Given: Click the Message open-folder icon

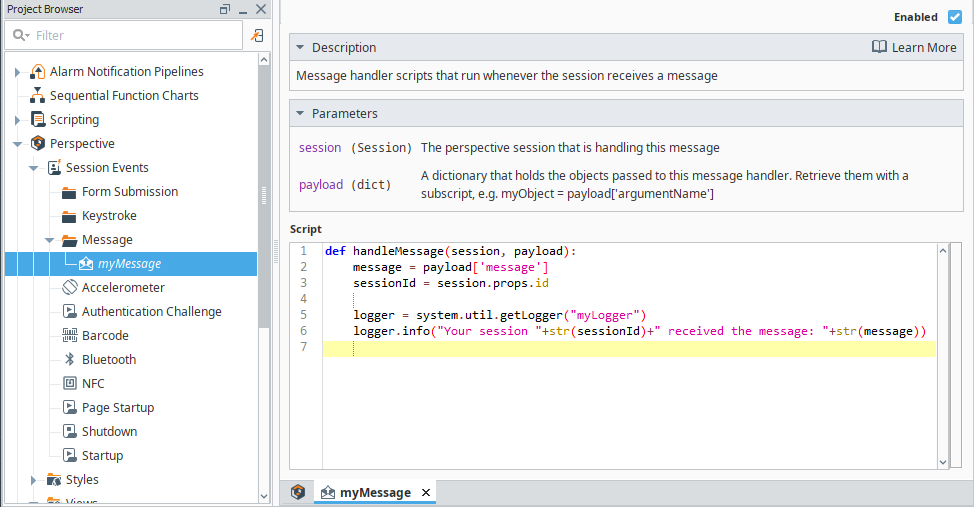Looking at the screenshot, I should coord(70,240).
